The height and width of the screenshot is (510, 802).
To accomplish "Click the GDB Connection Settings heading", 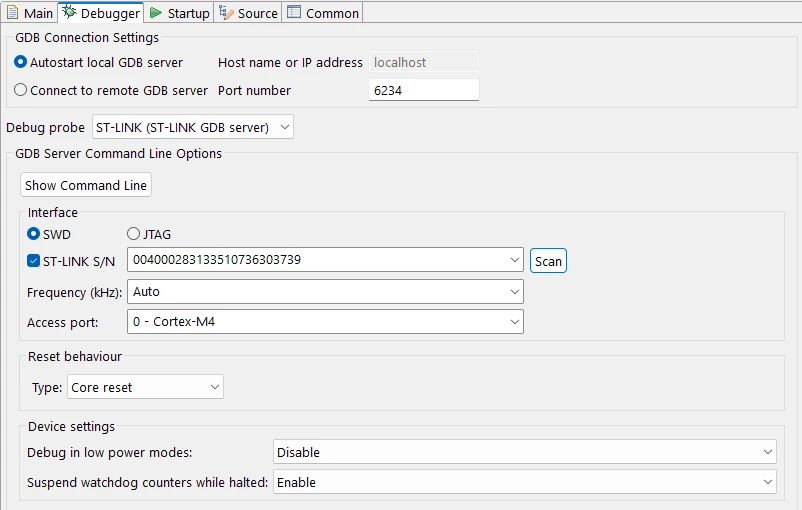I will (x=87, y=37).
